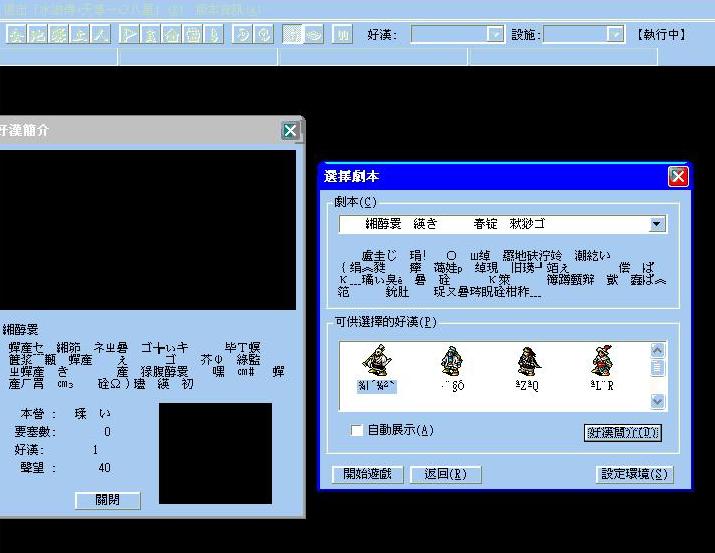
Task: Close the 選擇劇本 dialog with the red X
Action: pyautogui.click(x=678, y=176)
